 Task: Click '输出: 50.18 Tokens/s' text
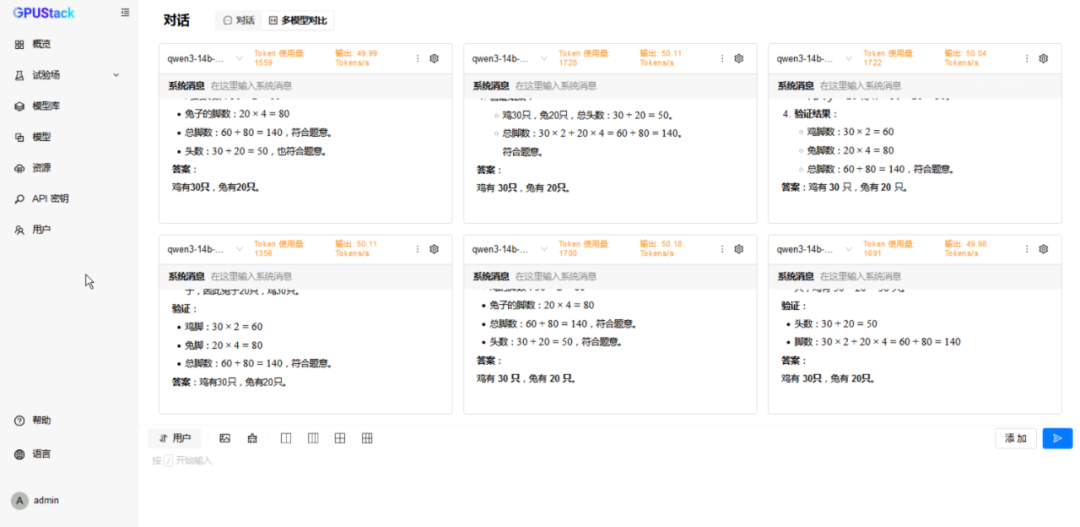pyautogui.click(x=661, y=248)
